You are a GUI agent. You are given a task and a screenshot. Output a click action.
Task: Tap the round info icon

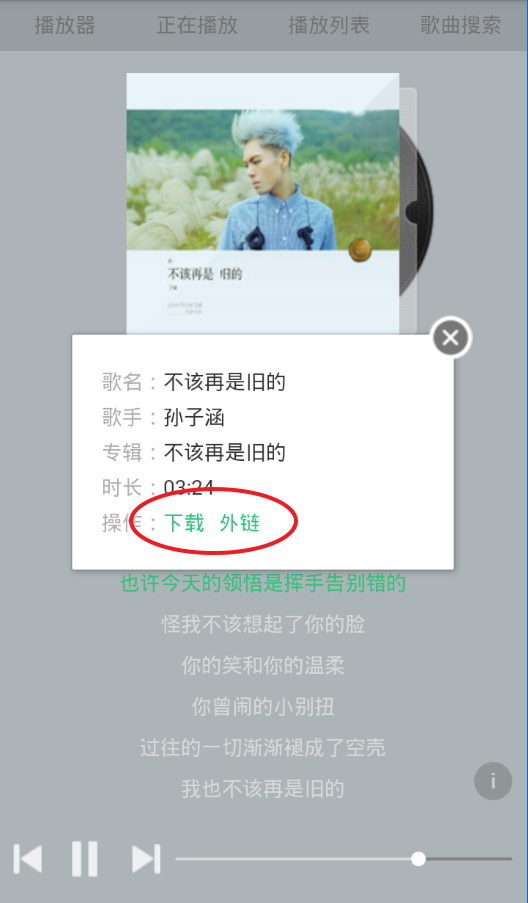493,781
